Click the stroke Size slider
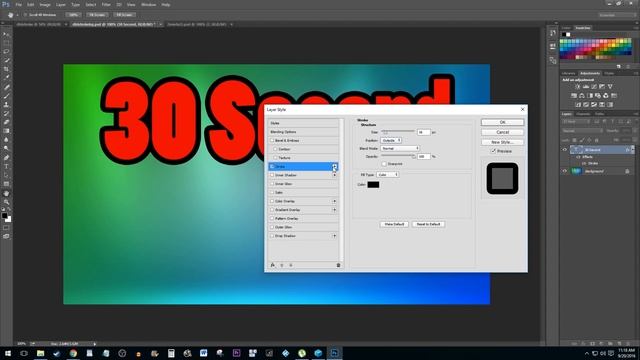Screen dimensions: 640x360 click(x=398, y=131)
